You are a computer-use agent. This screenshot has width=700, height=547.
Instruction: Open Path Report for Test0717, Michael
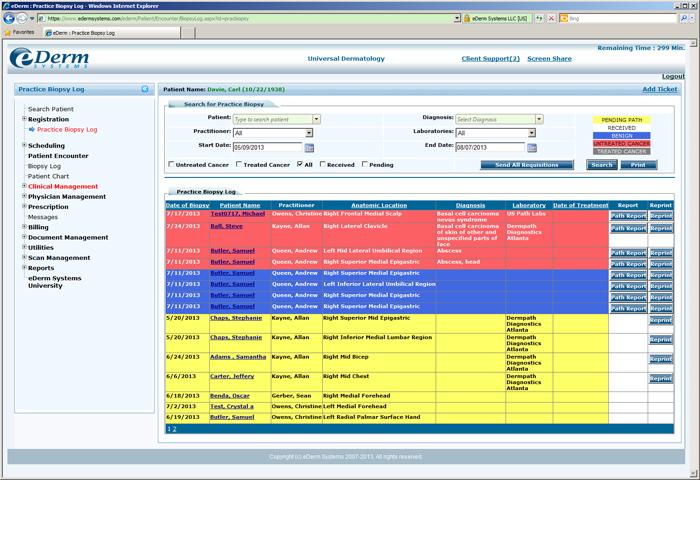pyautogui.click(x=628, y=216)
